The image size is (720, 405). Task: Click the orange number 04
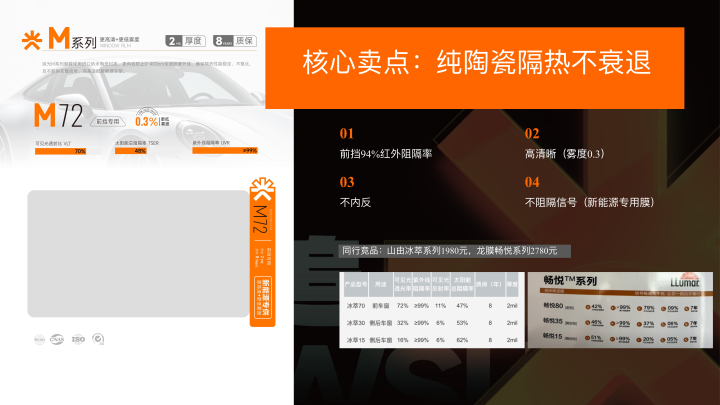click(x=532, y=182)
